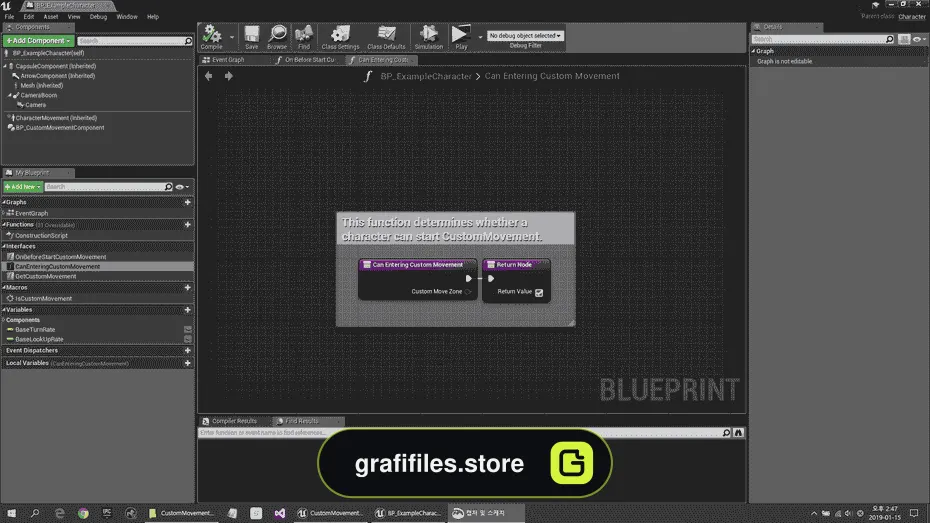Select CapsuleComponent (Inherited) in tree
930x523 pixels.
point(56,66)
